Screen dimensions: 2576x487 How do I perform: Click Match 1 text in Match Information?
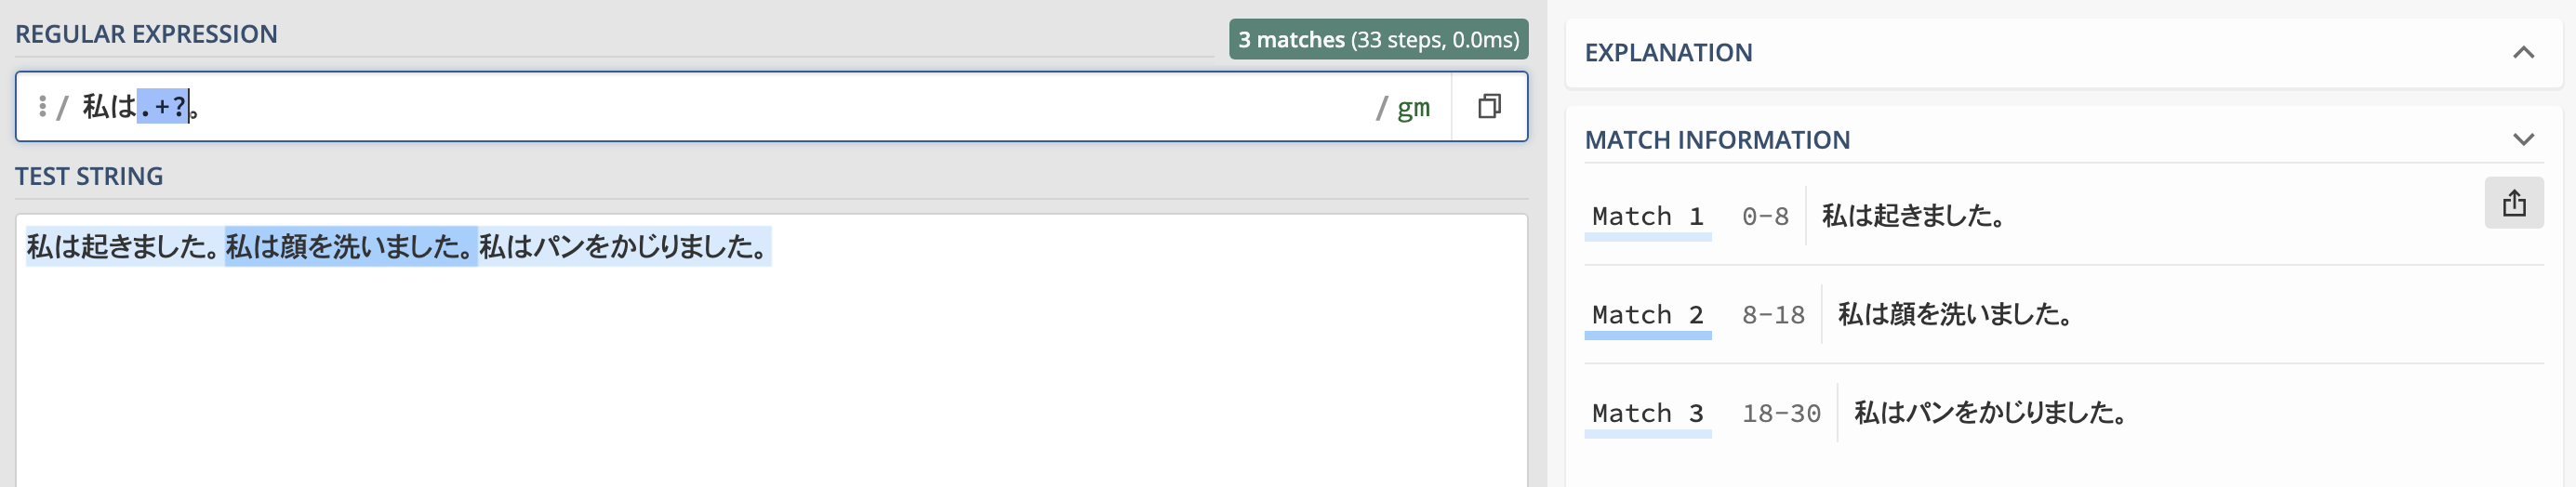pyautogui.click(x=1913, y=216)
